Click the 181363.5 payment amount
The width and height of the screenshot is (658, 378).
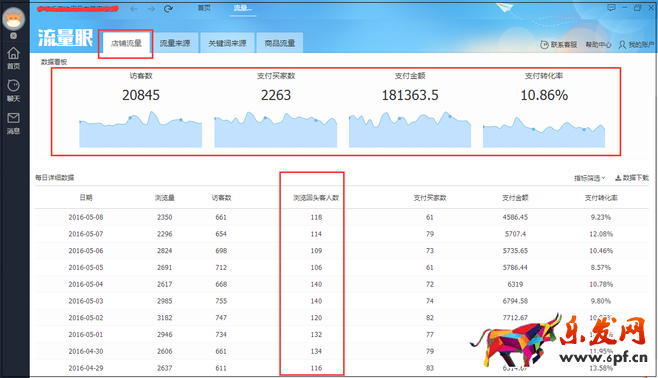[x=410, y=95]
